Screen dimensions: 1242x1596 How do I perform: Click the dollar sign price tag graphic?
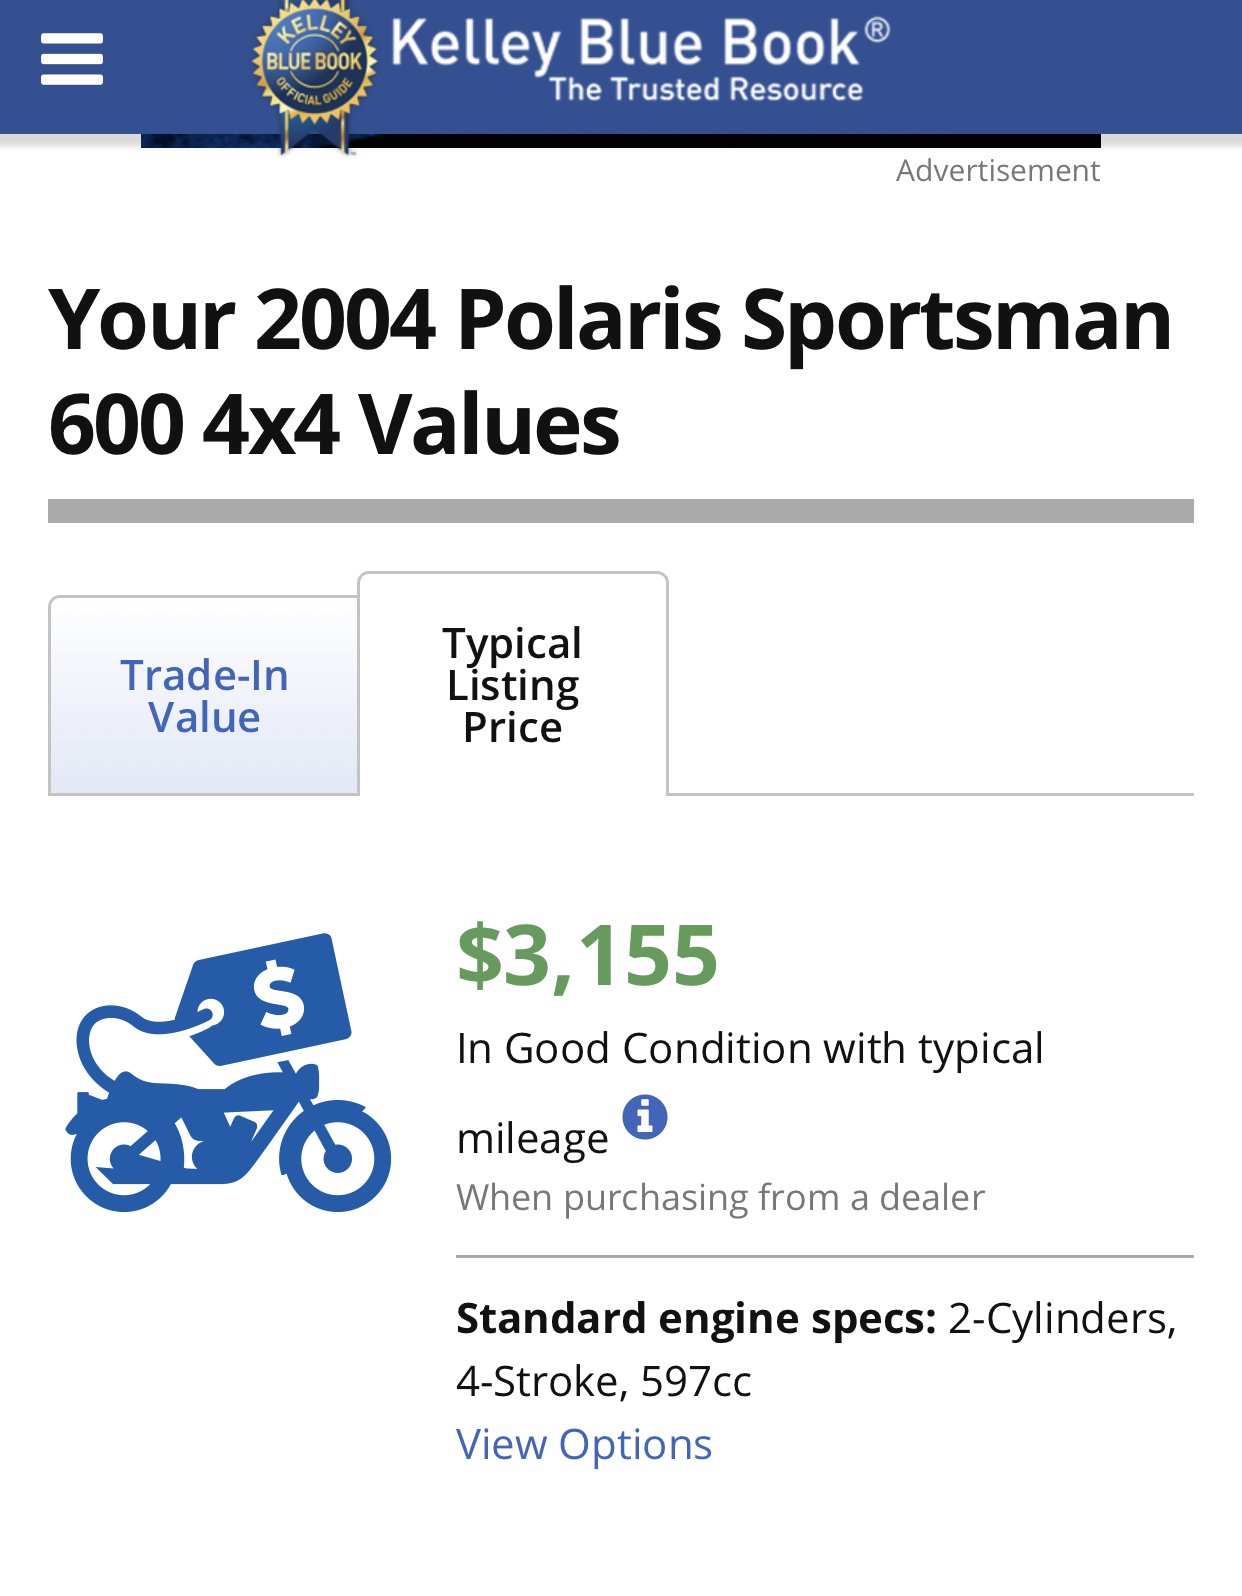click(269, 999)
